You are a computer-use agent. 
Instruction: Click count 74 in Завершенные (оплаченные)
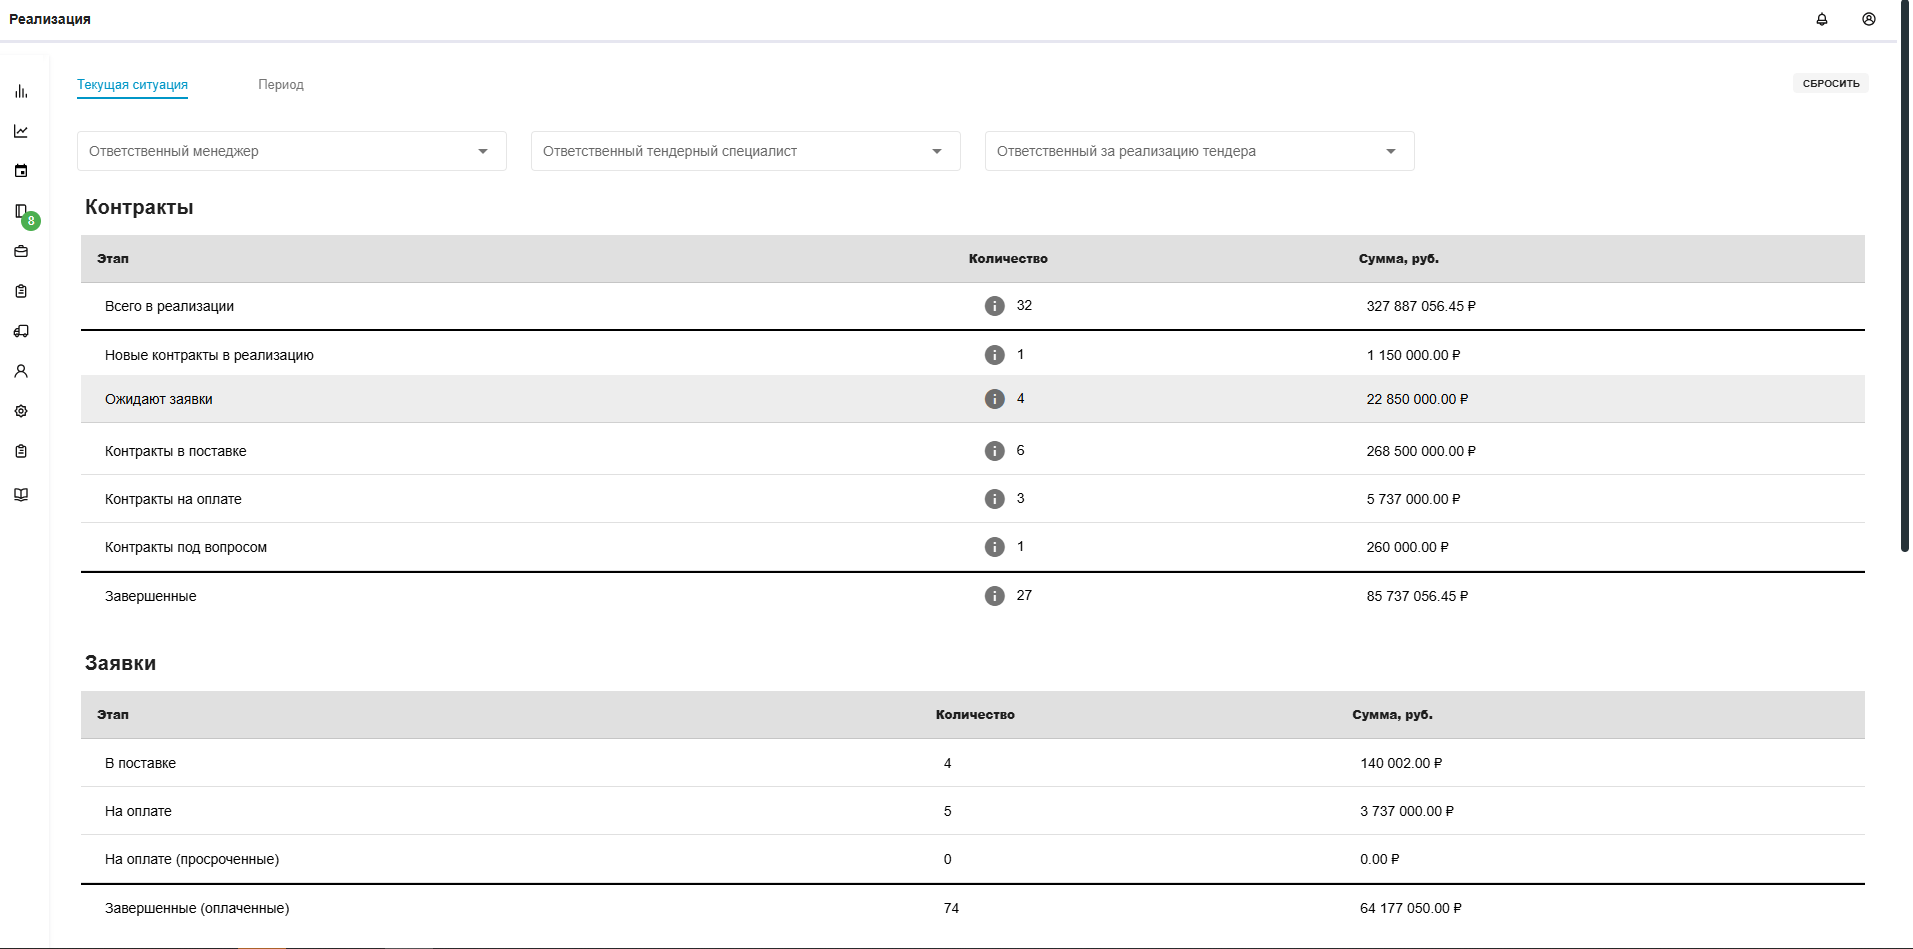point(951,908)
